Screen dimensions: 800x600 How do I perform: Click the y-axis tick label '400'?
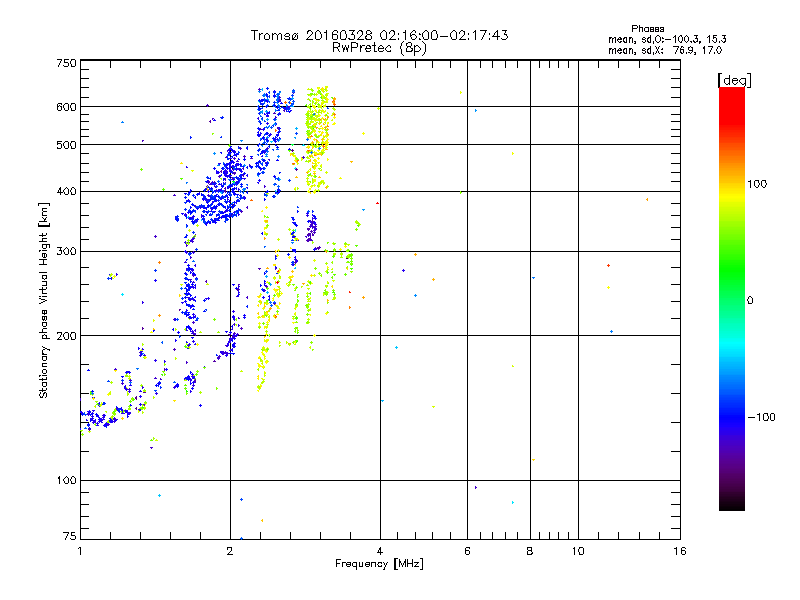pos(66,191)
